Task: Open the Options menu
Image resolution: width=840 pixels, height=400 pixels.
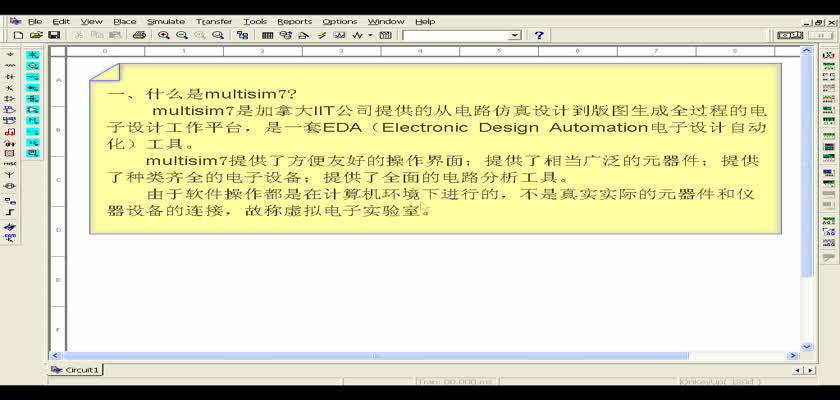Action: [340, 21]
